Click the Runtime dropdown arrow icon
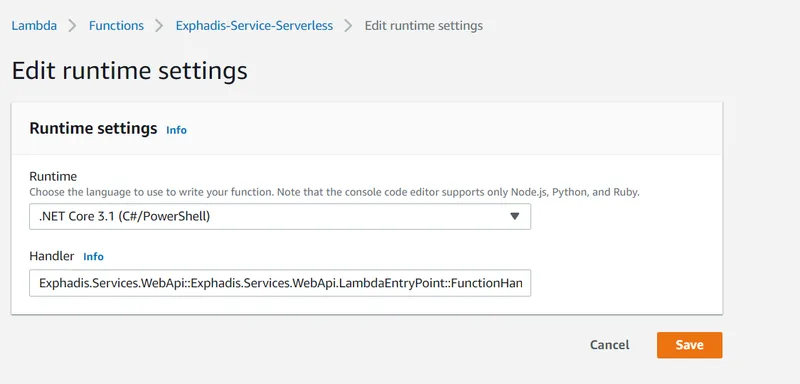The height and width of the screenshot is (384, 800). click(515, 217)
